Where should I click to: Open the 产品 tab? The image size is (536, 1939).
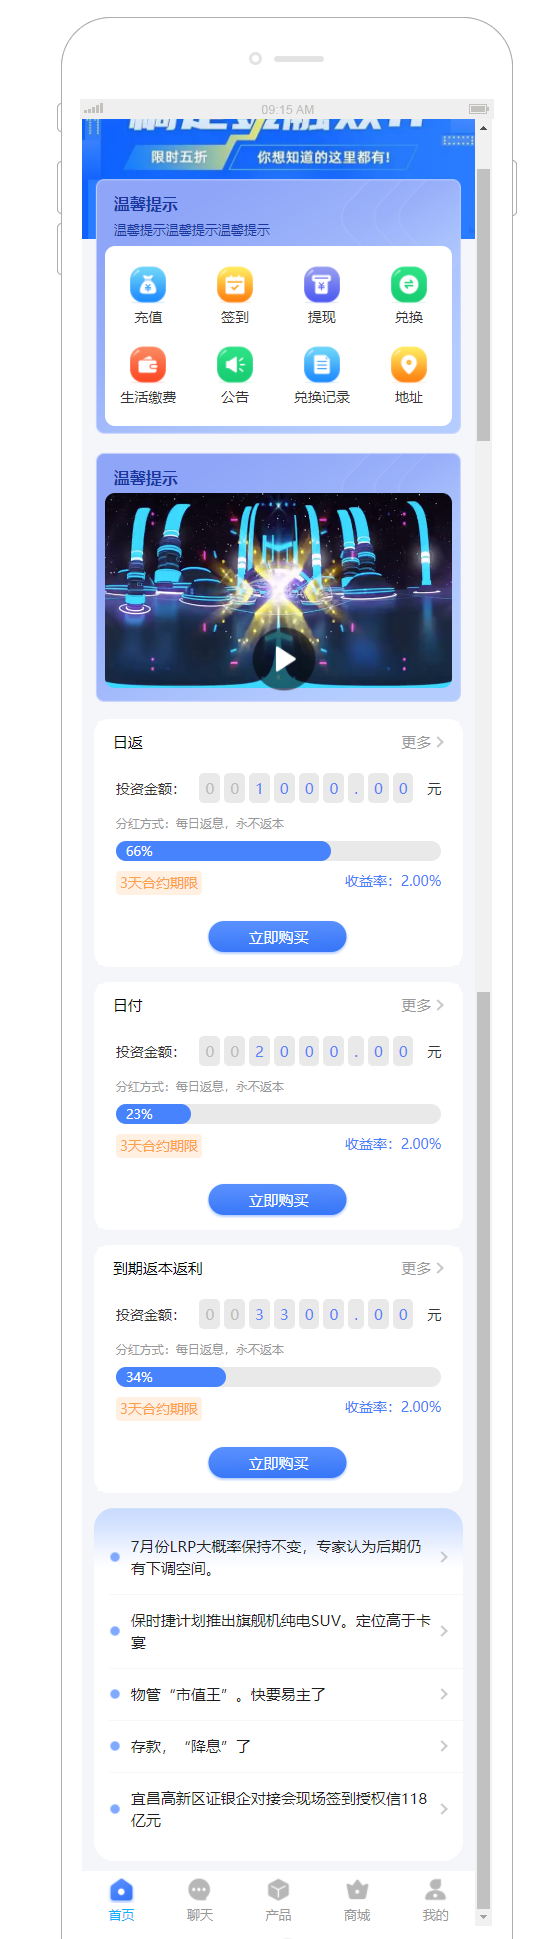pos(278,1900)
